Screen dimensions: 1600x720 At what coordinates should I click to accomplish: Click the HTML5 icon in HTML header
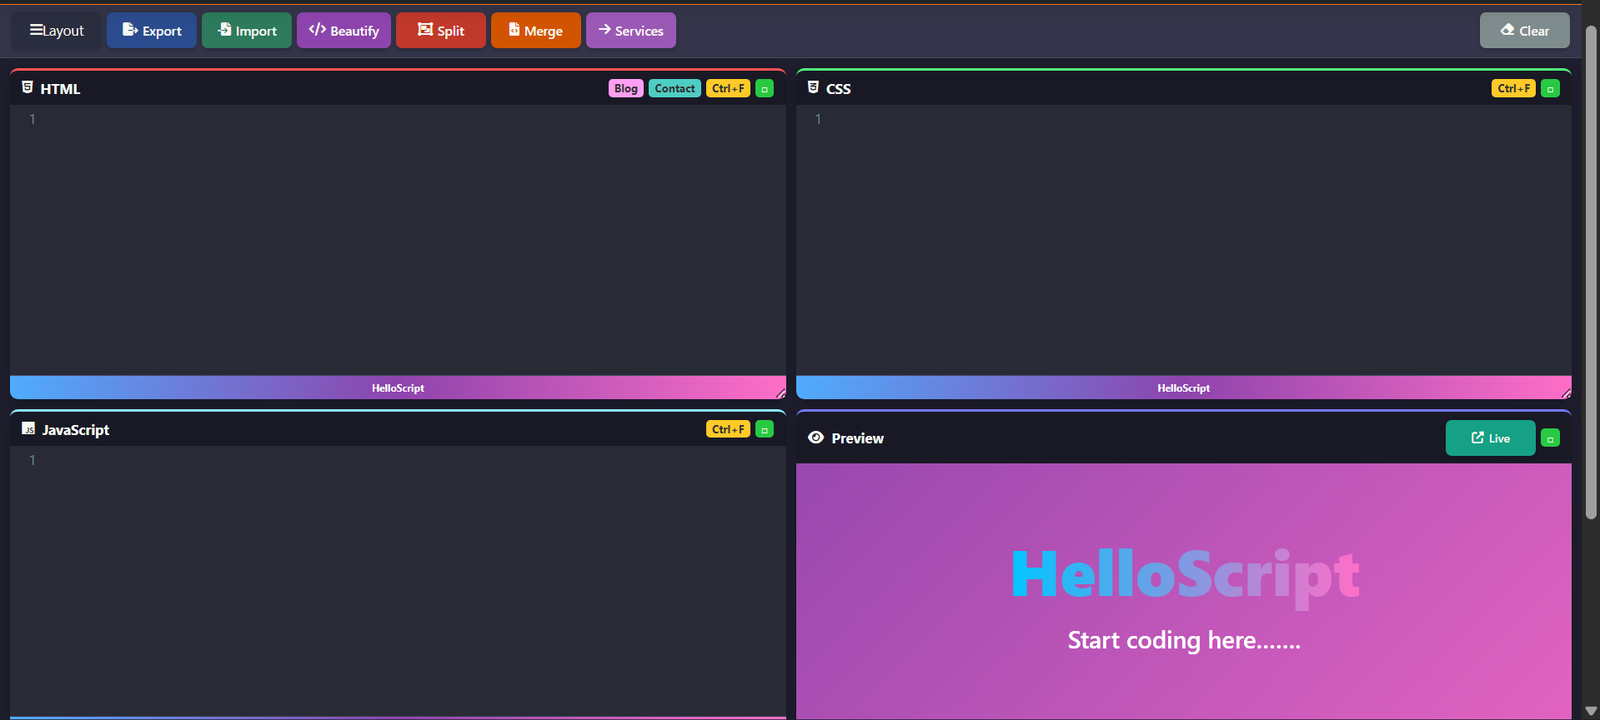[28, 88]
